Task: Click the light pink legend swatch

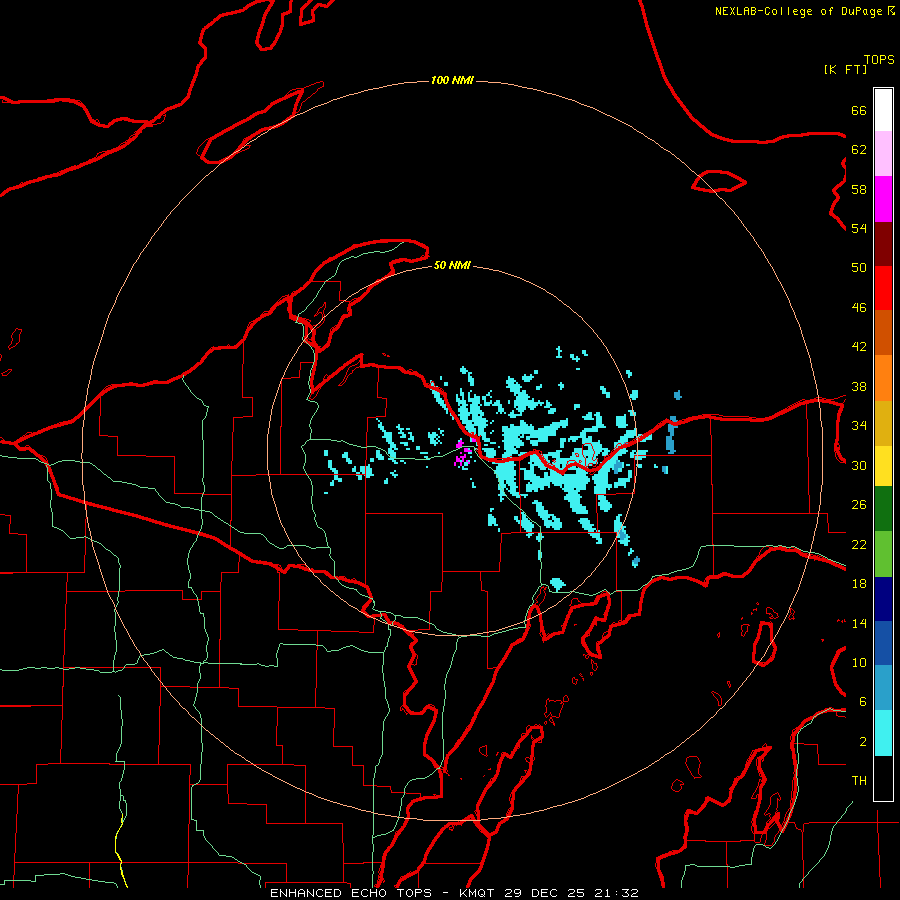Action: click(x=883, y=154)
